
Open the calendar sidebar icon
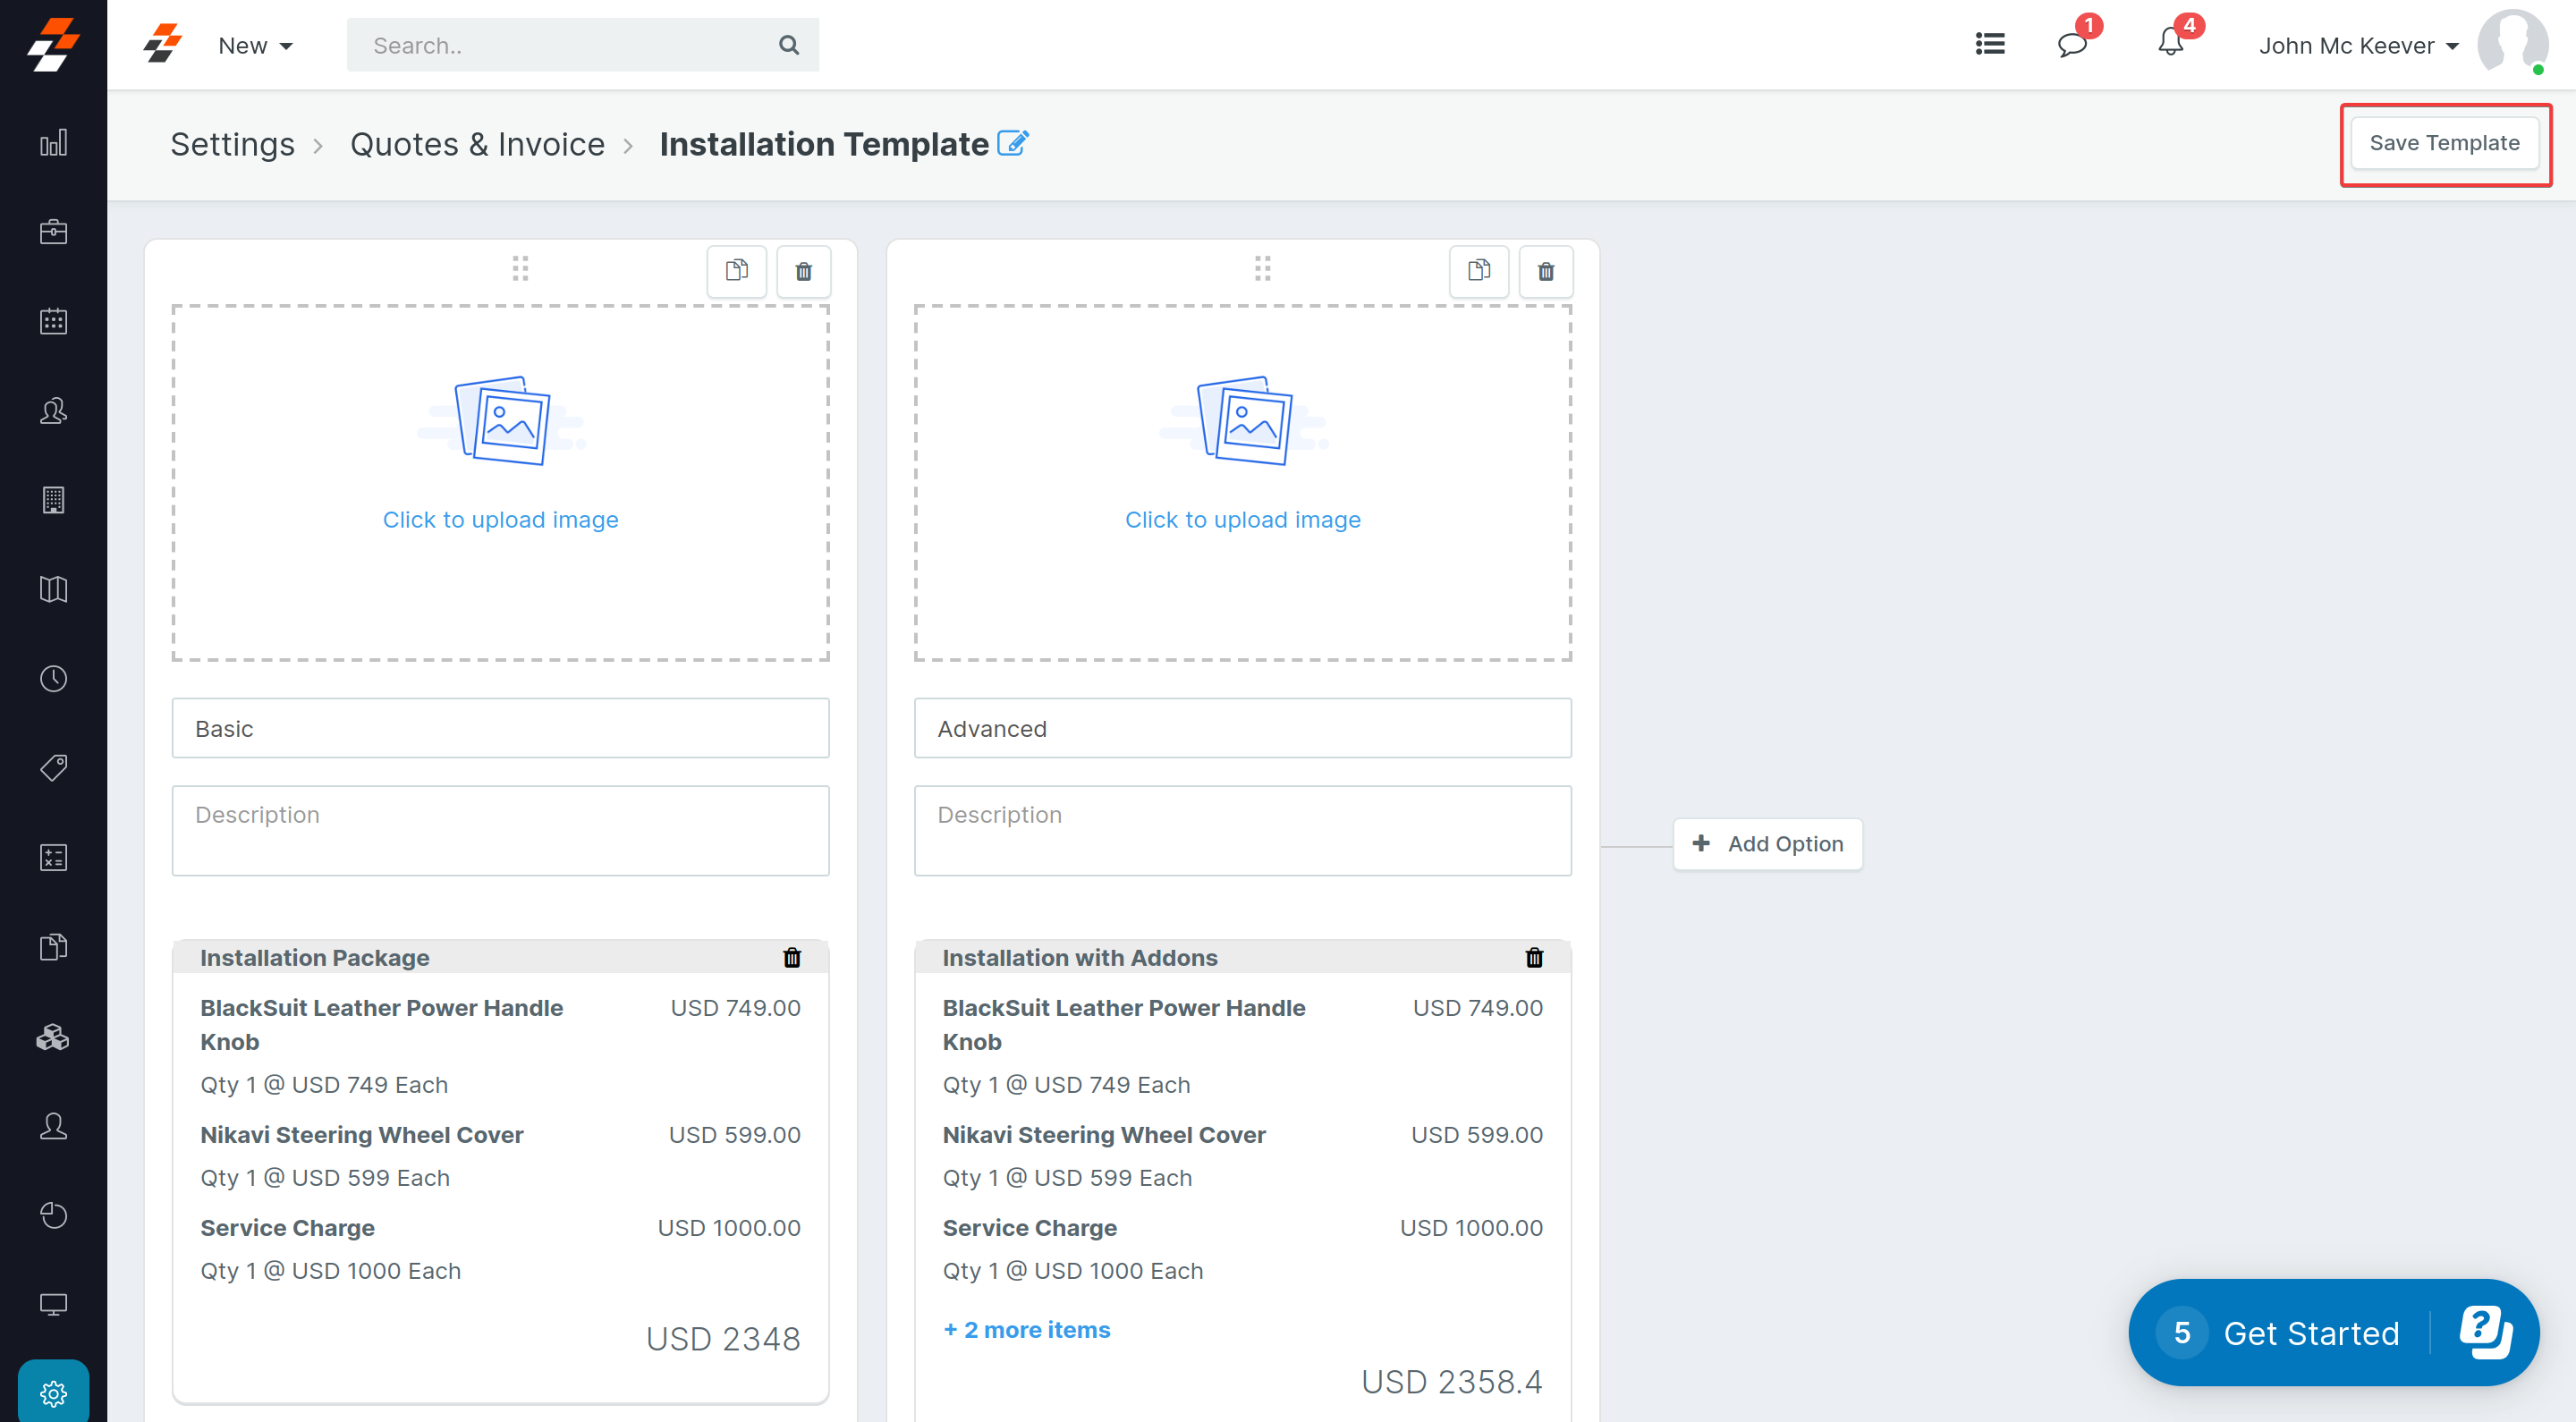(x=53, y=321)
